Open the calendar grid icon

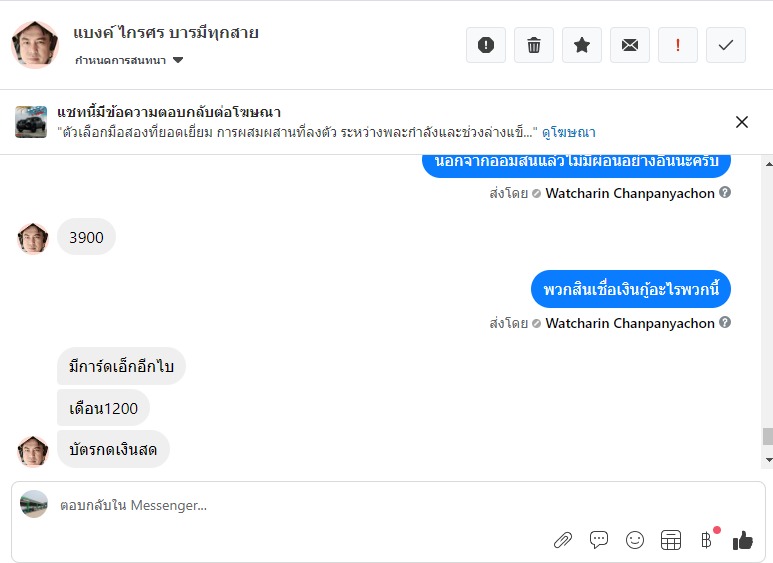click(671, 540)
